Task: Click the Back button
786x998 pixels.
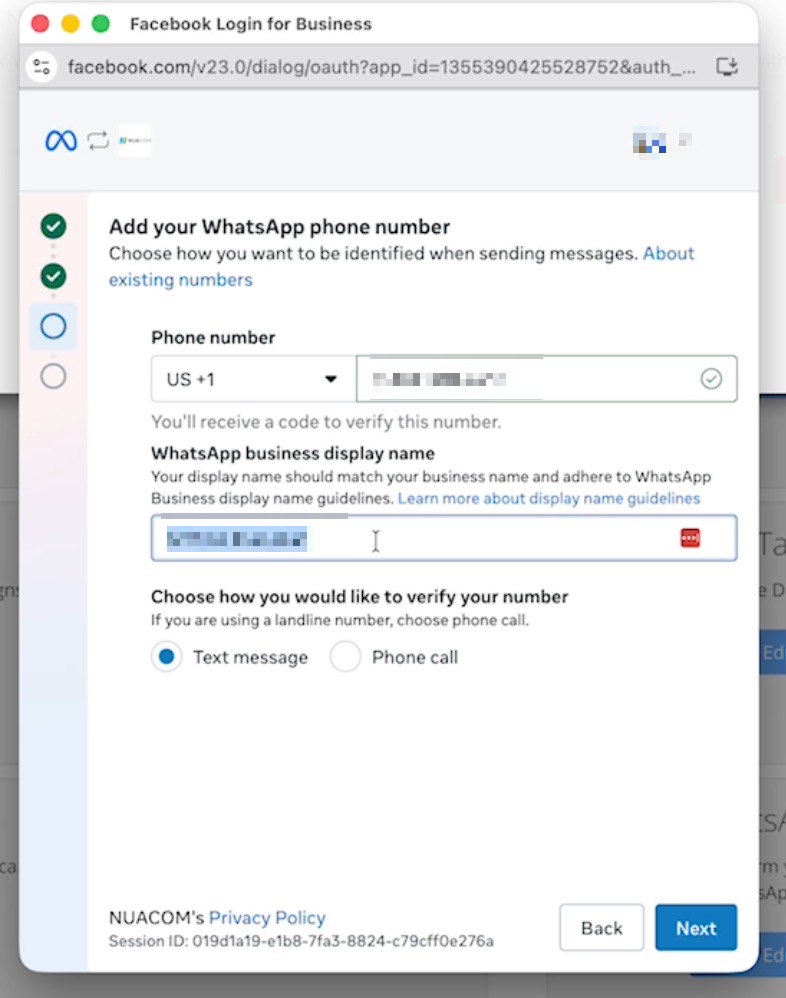Action: pos(601,928)
